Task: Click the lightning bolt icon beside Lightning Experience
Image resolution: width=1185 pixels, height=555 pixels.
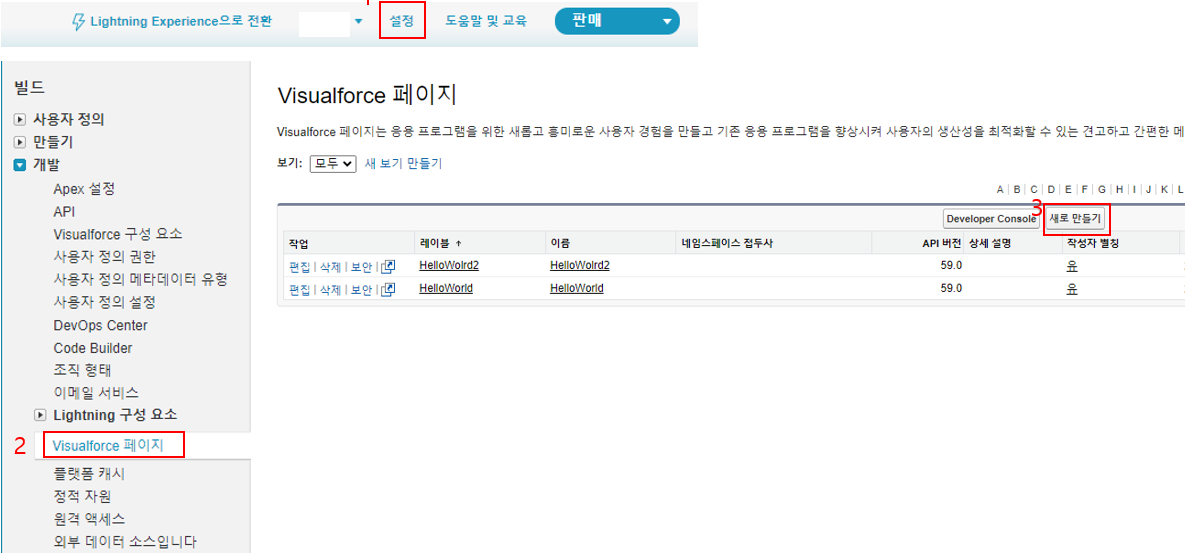Action: point(77,21)
